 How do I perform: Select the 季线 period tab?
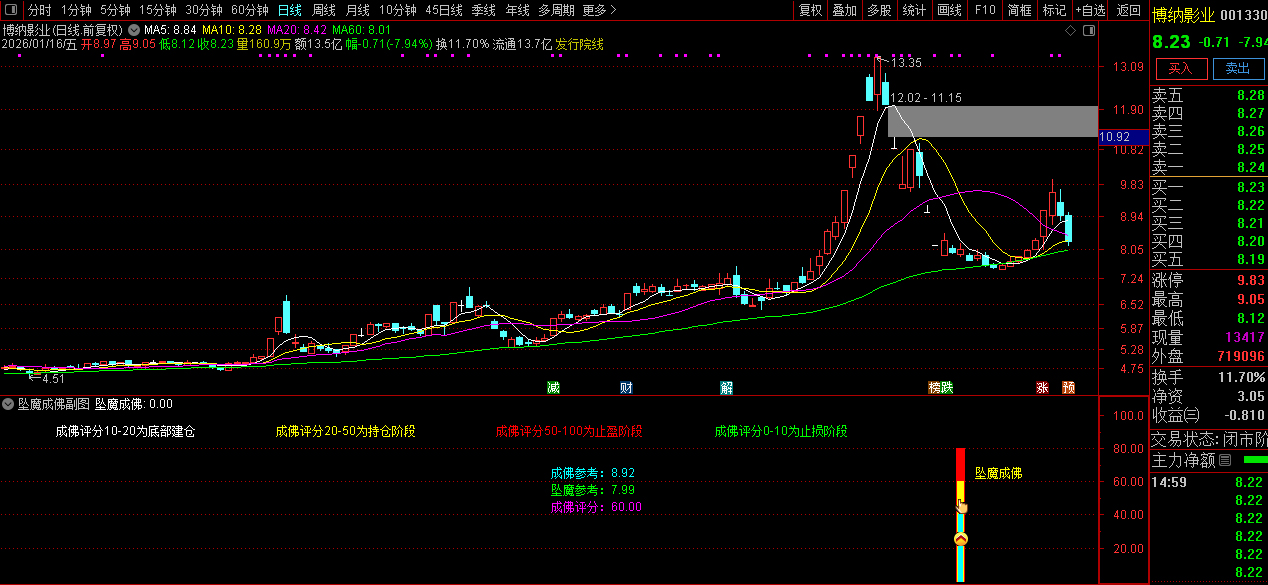[484, 10]
